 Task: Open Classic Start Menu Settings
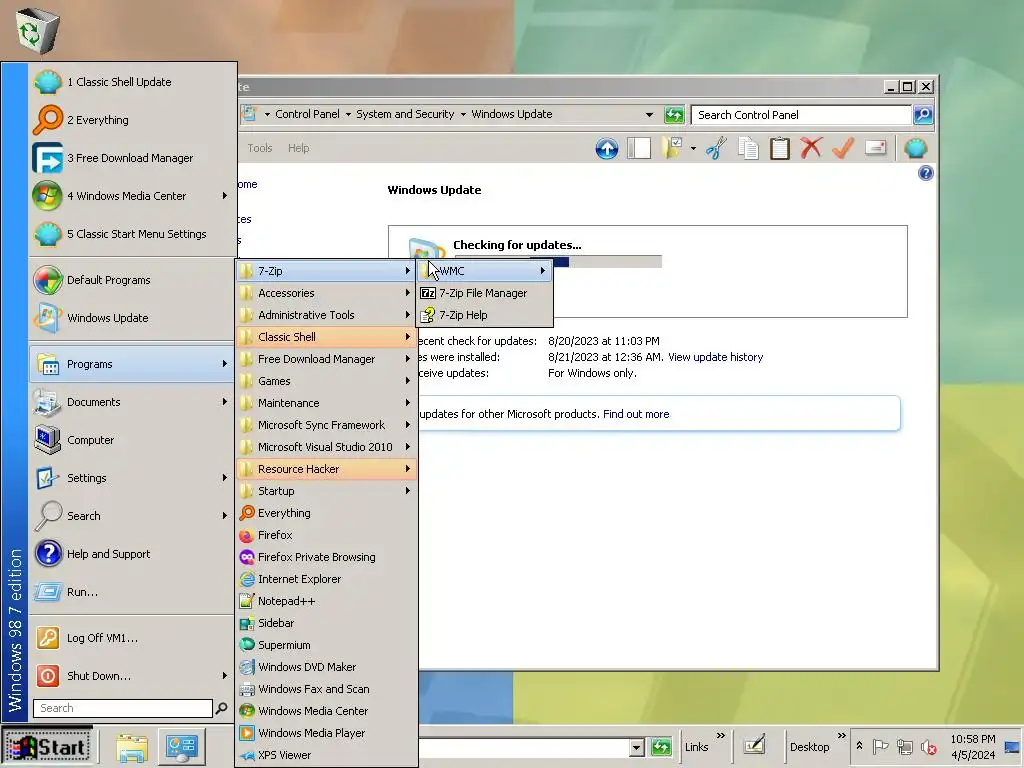tap(133, 234)
